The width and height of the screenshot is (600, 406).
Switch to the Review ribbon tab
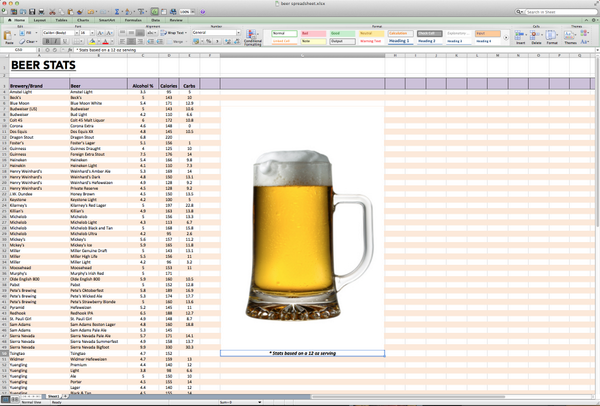click(176, 20)
